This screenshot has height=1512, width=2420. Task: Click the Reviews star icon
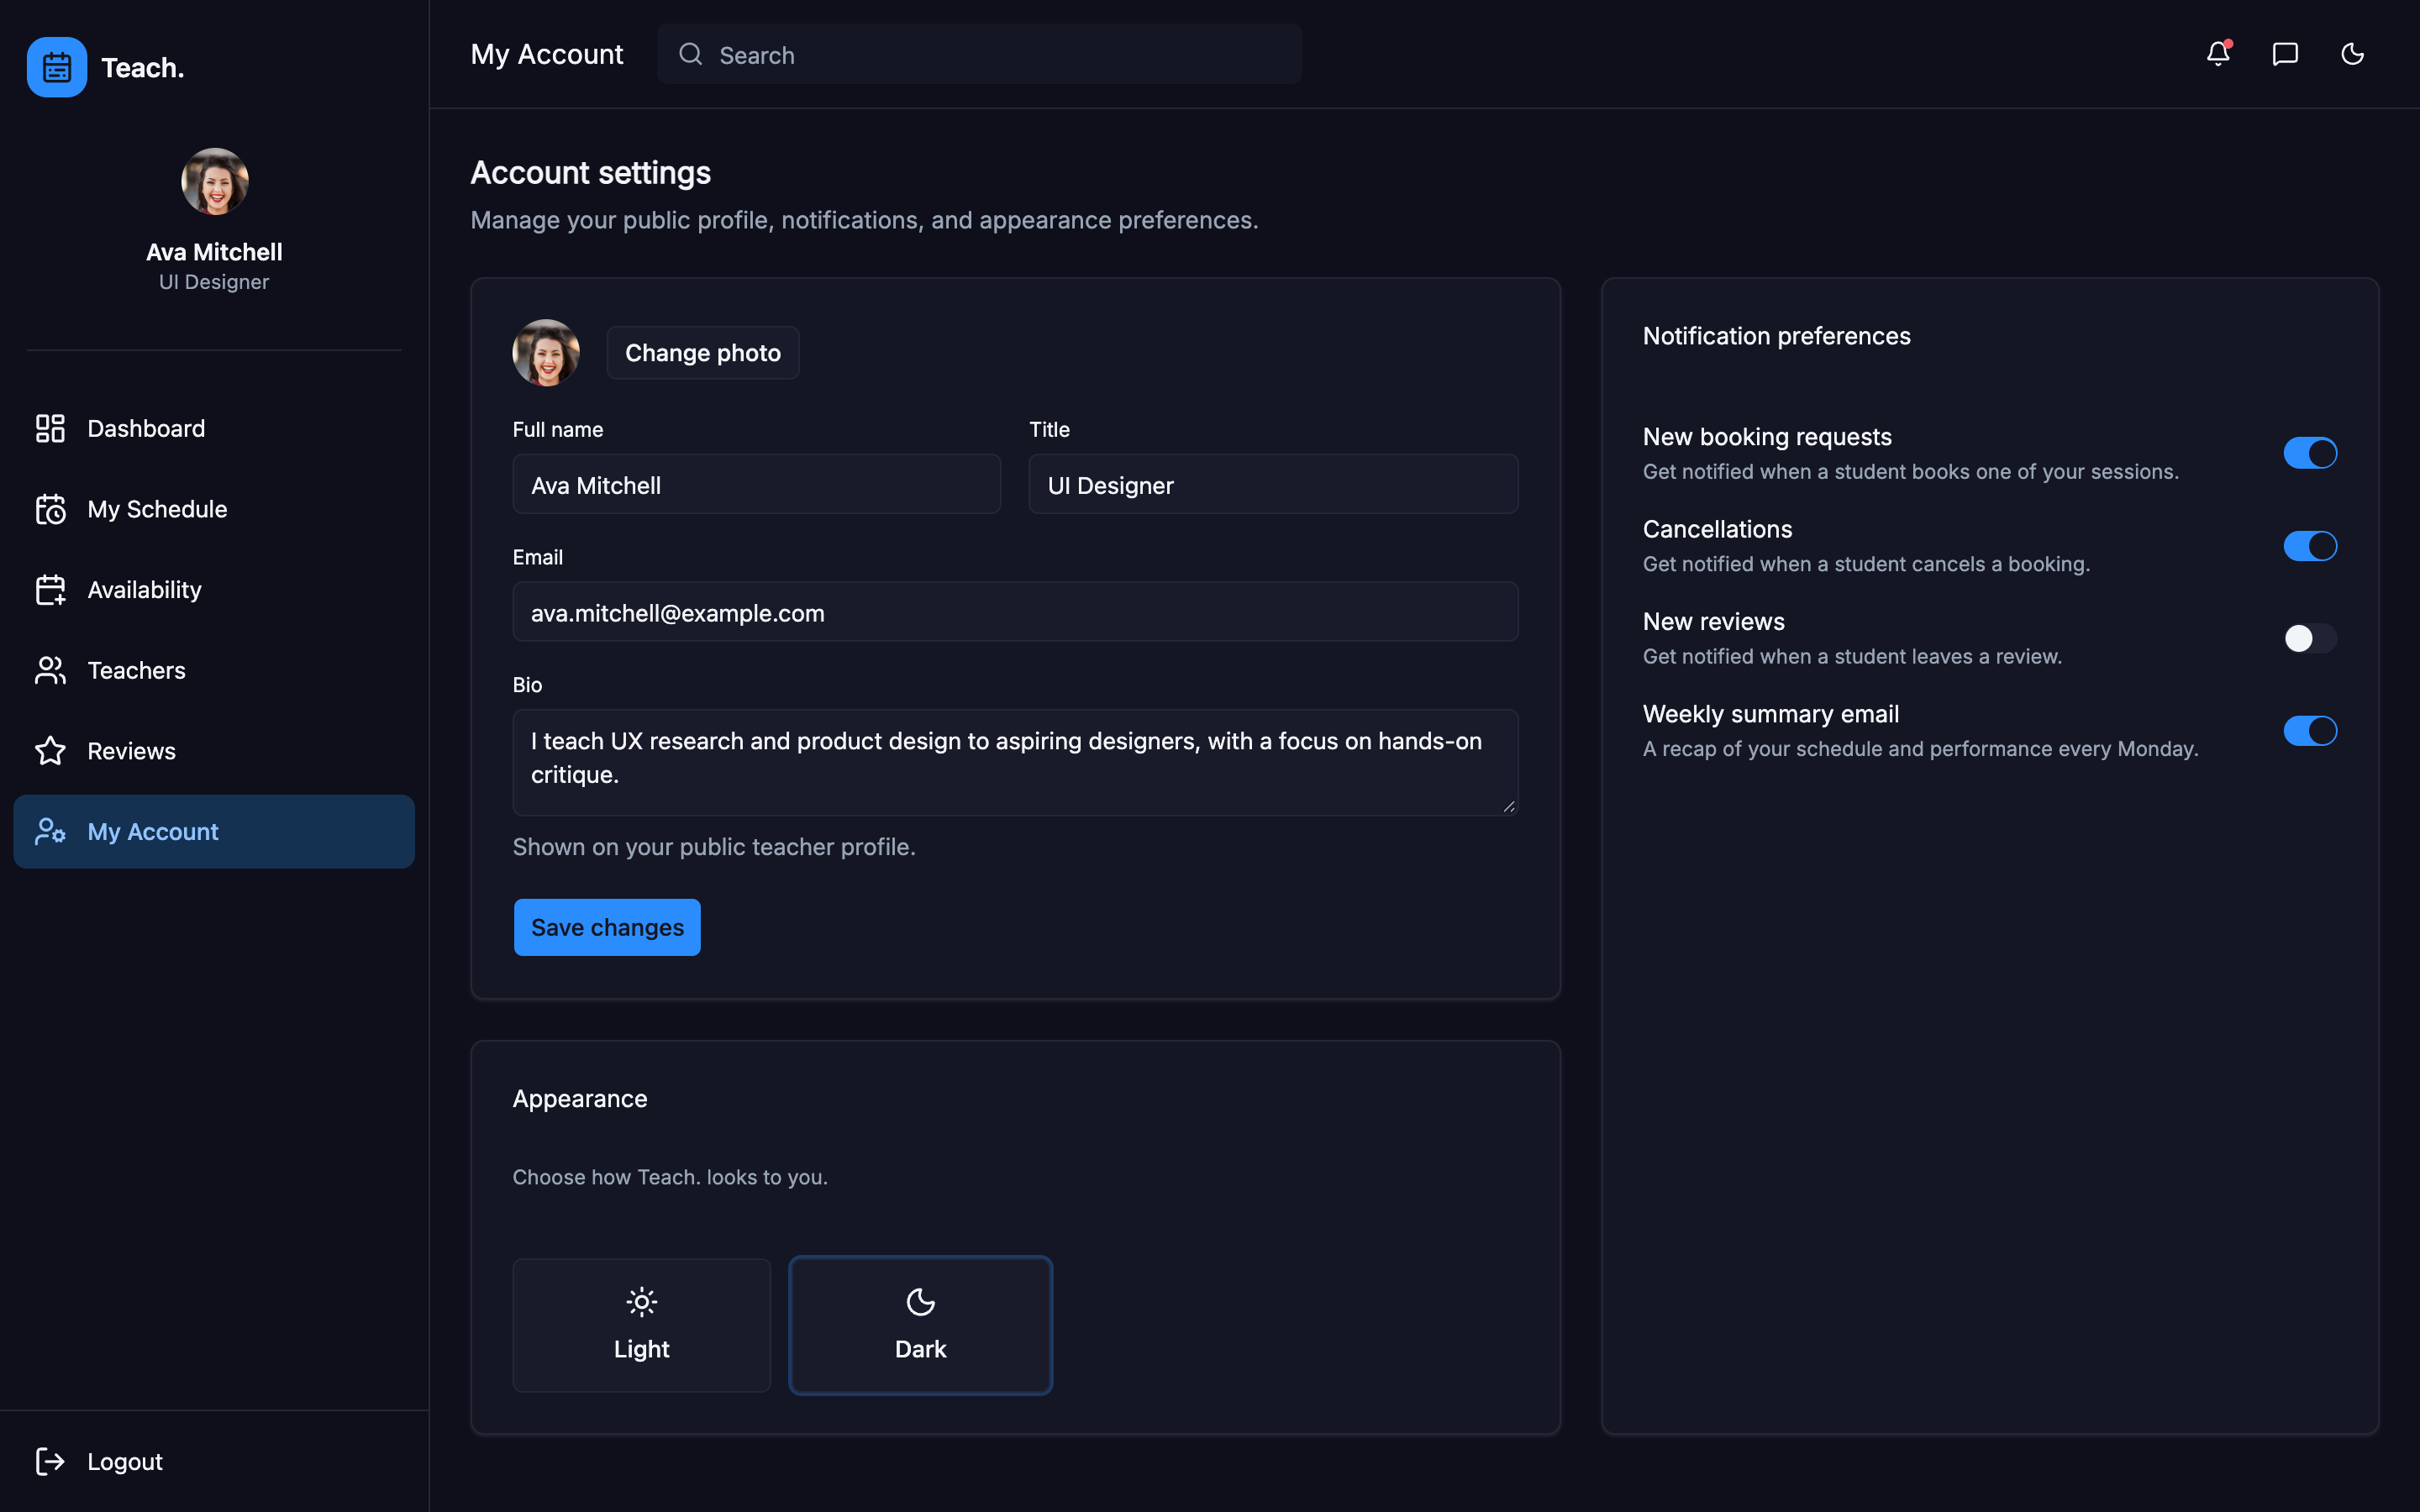[50, 751]
